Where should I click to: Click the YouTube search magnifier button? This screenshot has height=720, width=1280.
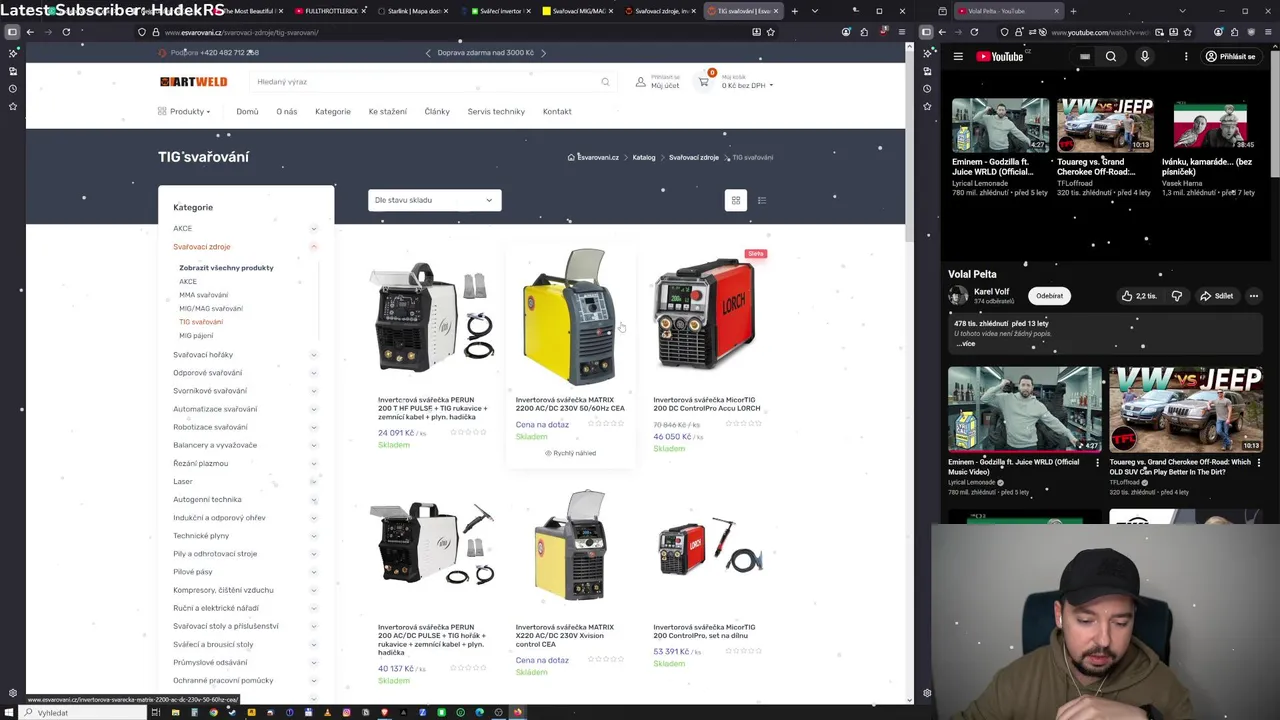(x=1111, y=57)
